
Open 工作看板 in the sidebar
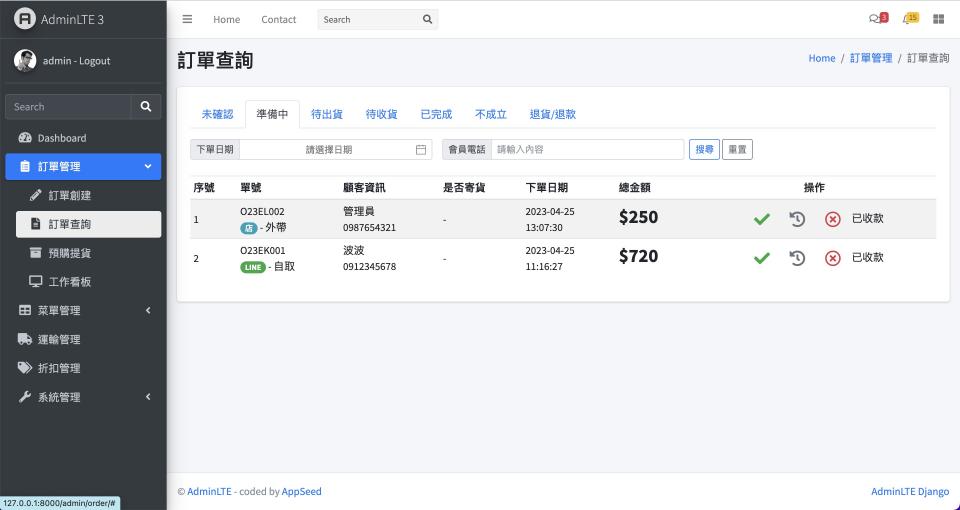[x=70, y=282]
